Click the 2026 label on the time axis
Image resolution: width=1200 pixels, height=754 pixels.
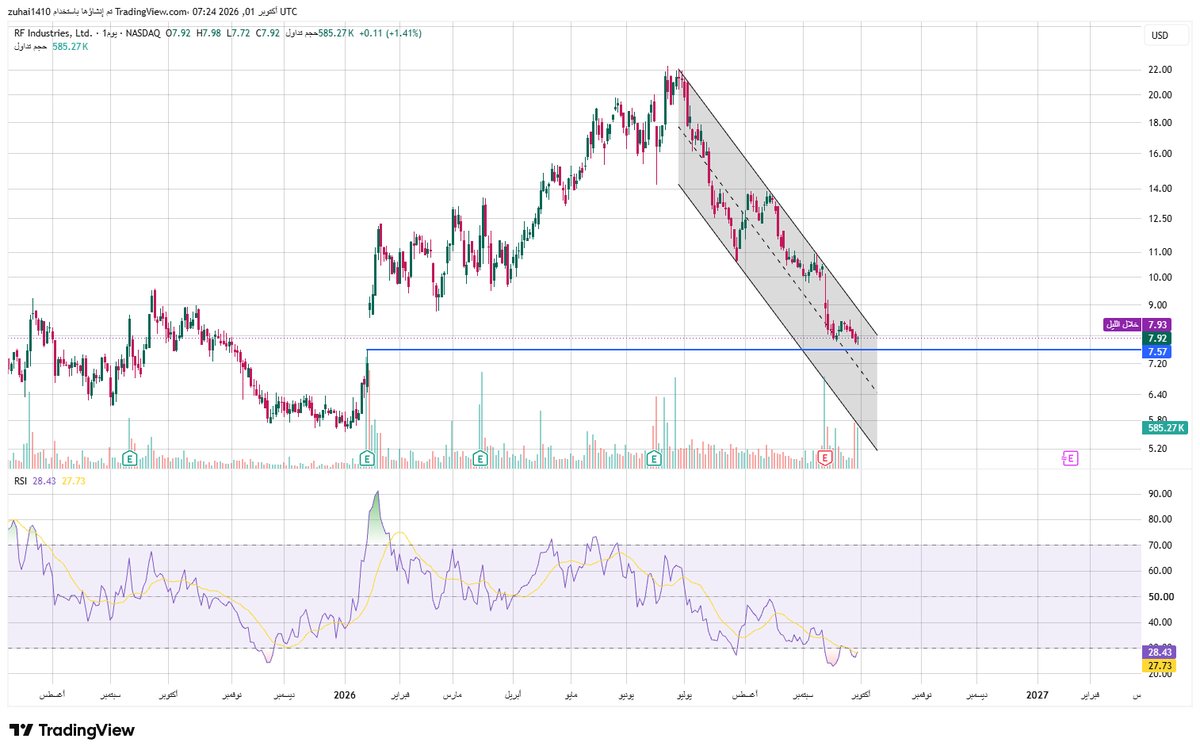345,694
